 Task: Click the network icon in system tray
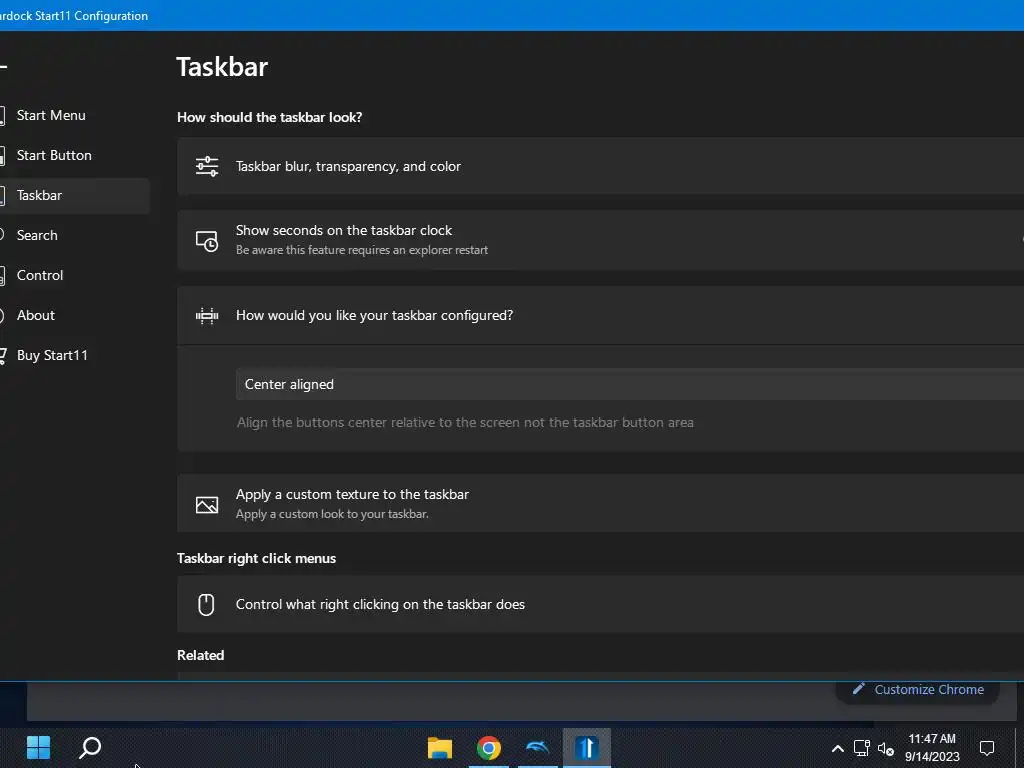(861, 748)
